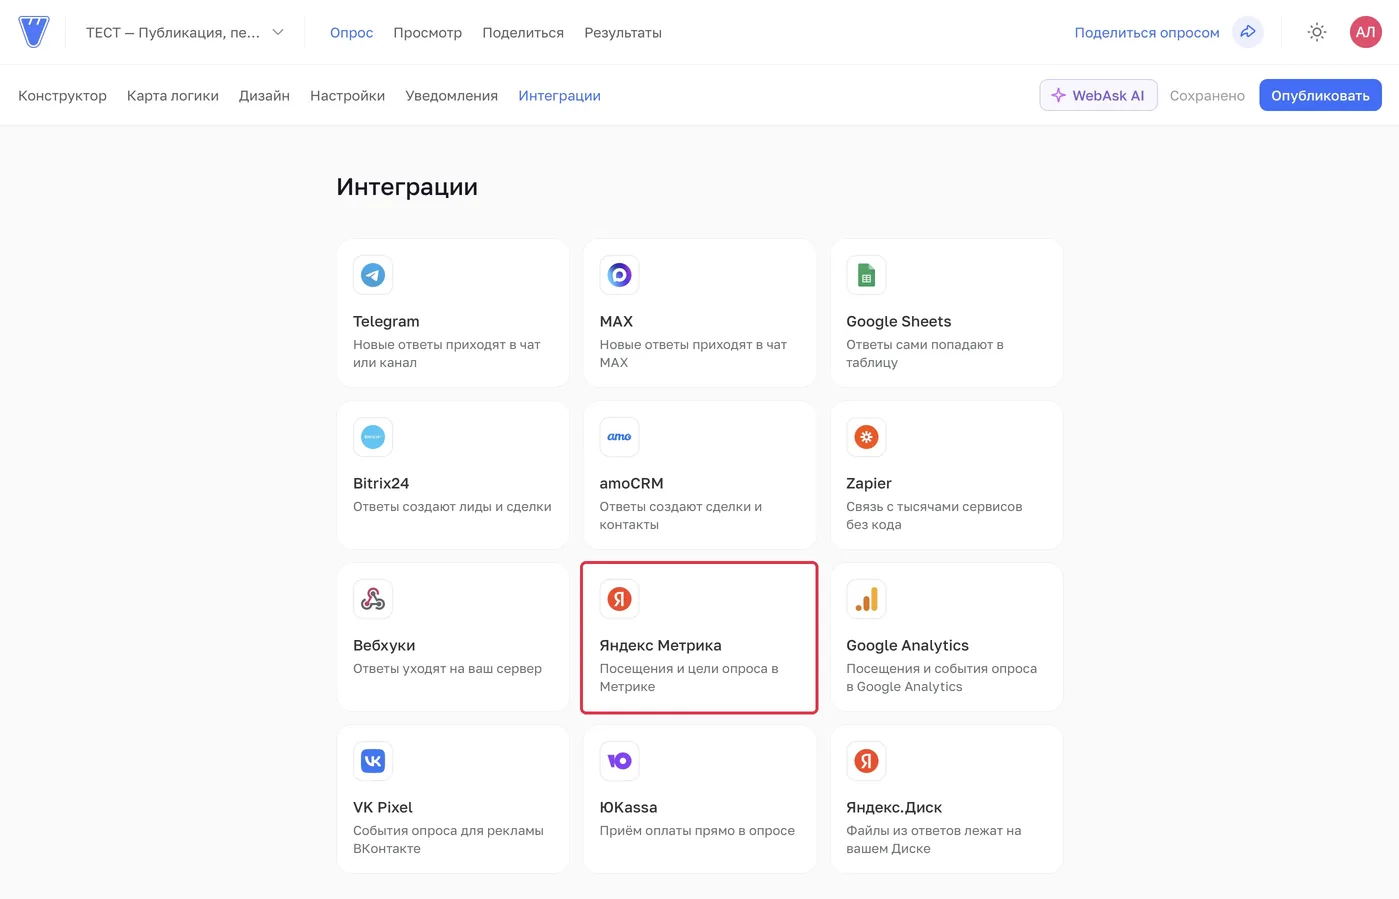Go to the Уведомления section

pyautogui.click(x=451, y=96)
